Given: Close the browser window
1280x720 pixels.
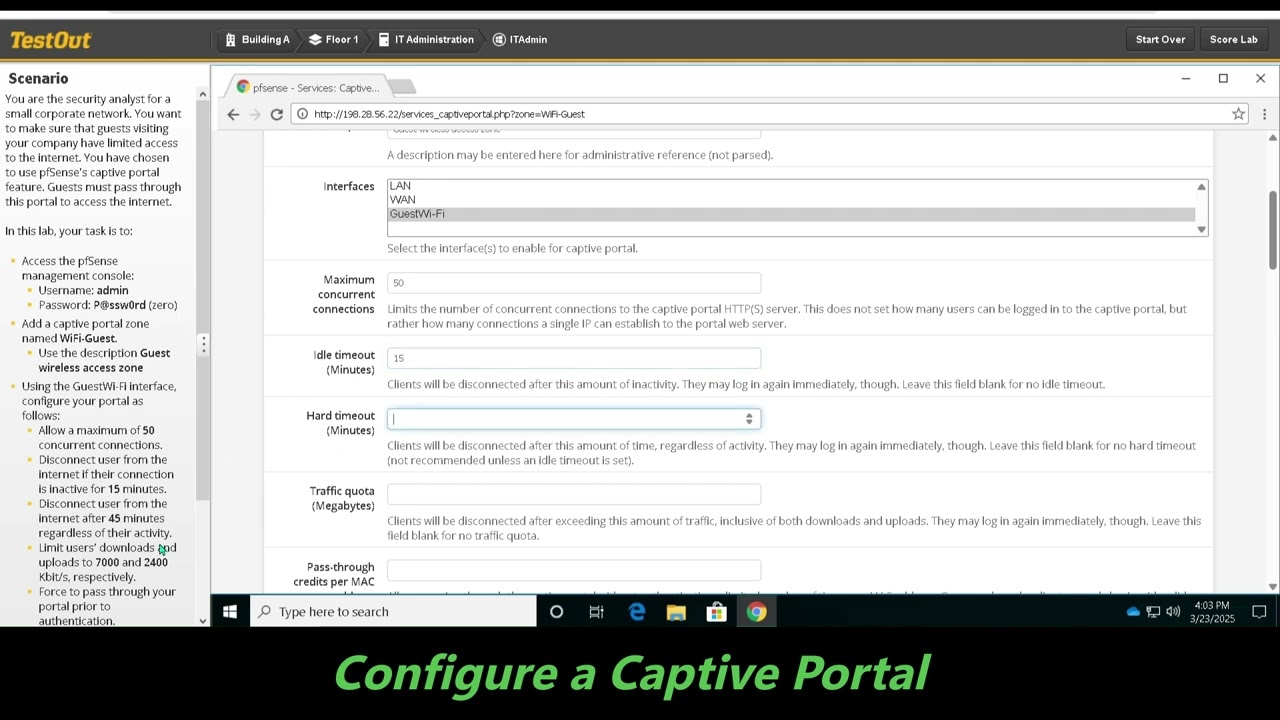Looking at the screenshot, I should click(1260, 79).
